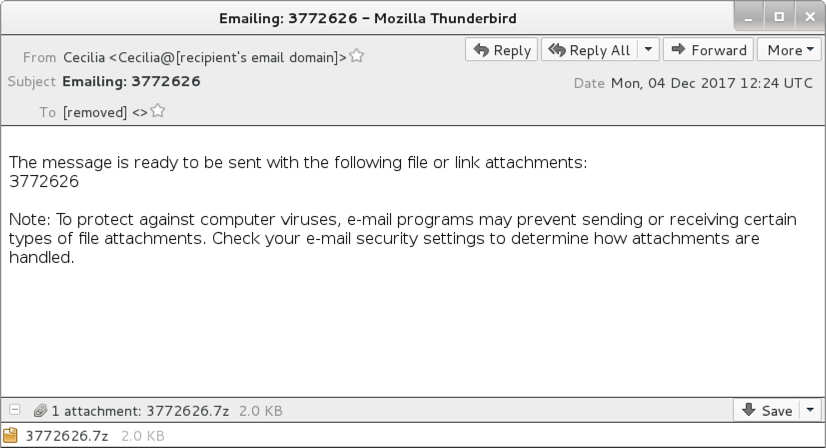Open the 3772626.7z archive file icon
Screen dimensions: 826x448
pyautogui.click(x=10, y=435)
